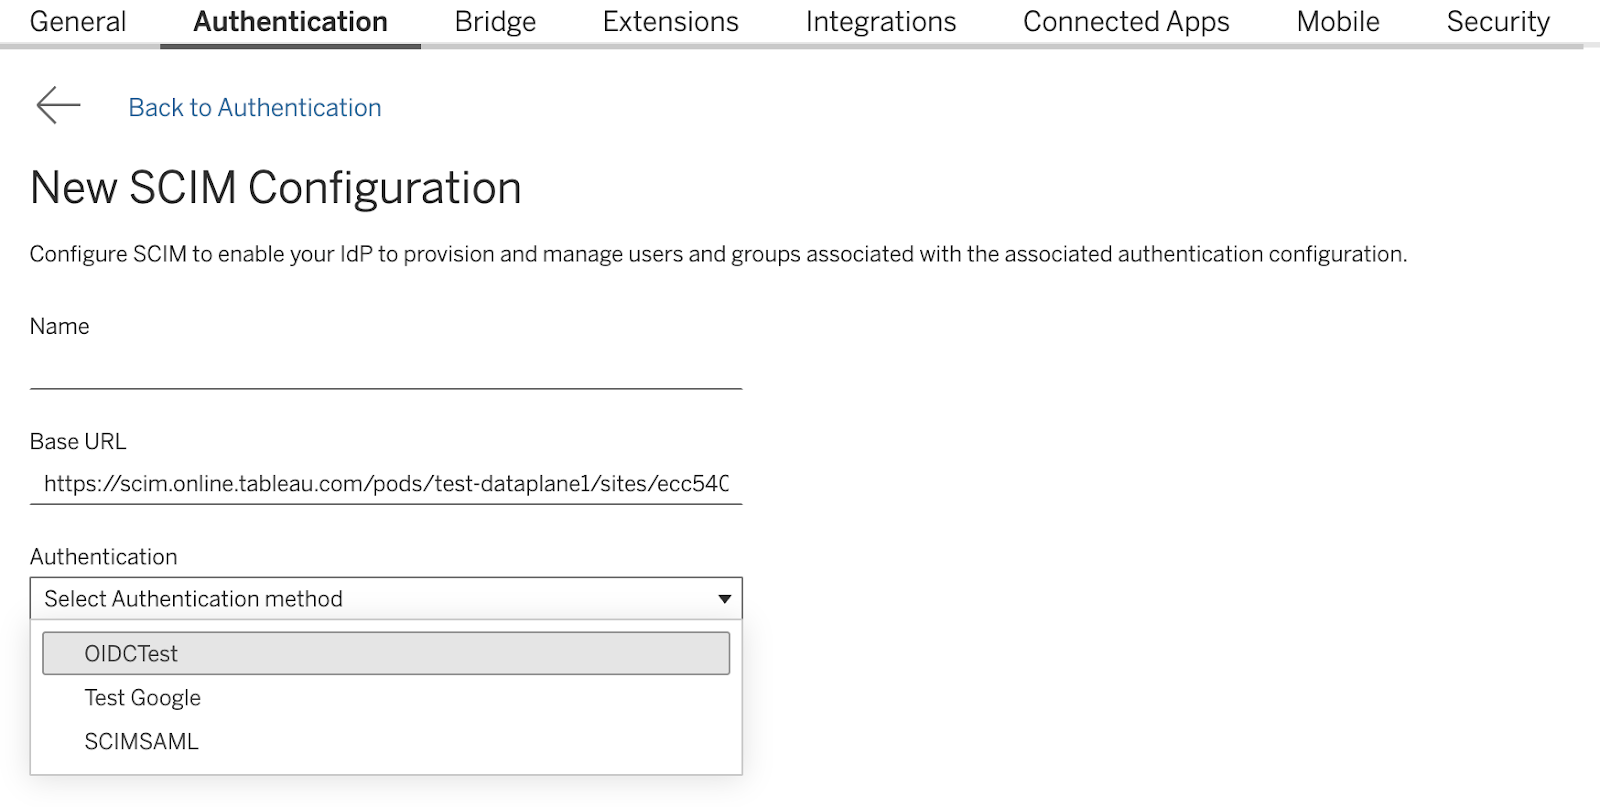Click the Name field label
The width and height of the screenshot is (1600, 807).
(59, 326)
